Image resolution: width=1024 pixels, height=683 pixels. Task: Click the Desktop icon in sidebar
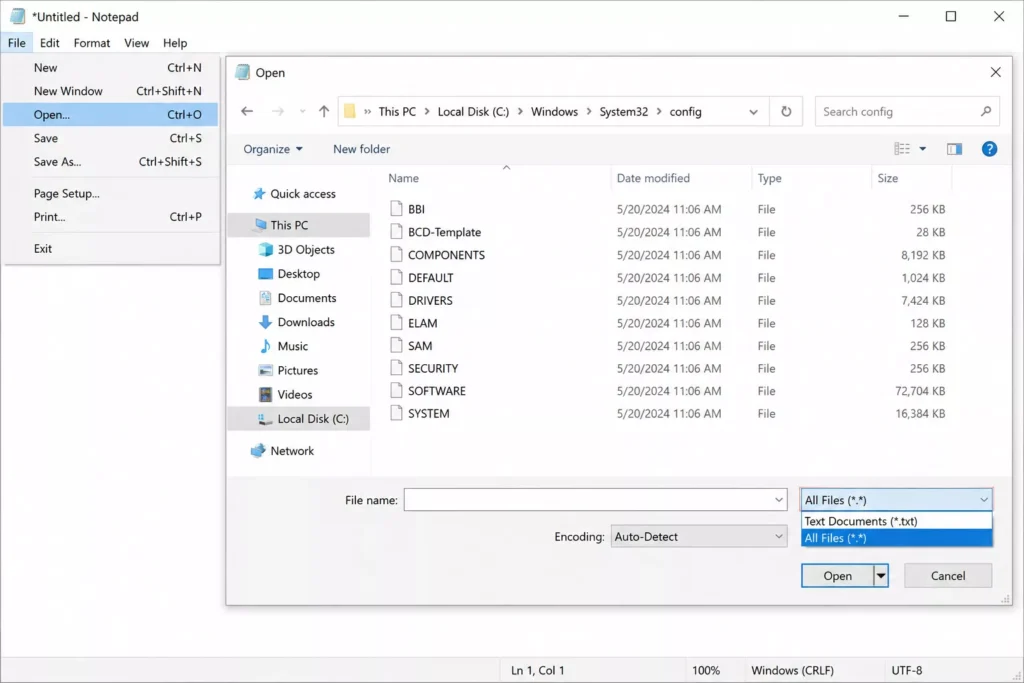click(x=265, y=274)
